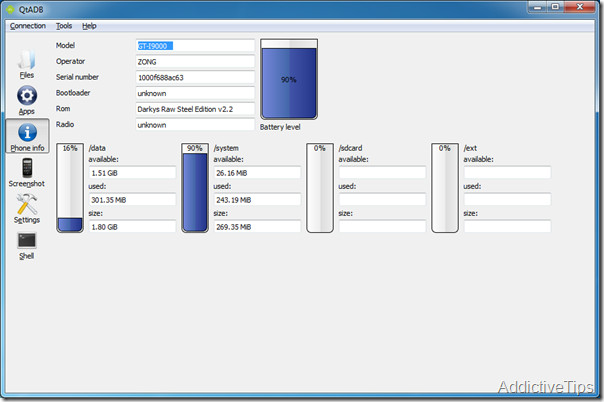
Task: Open the Screenshot tool
Action: tap(27, 172)
